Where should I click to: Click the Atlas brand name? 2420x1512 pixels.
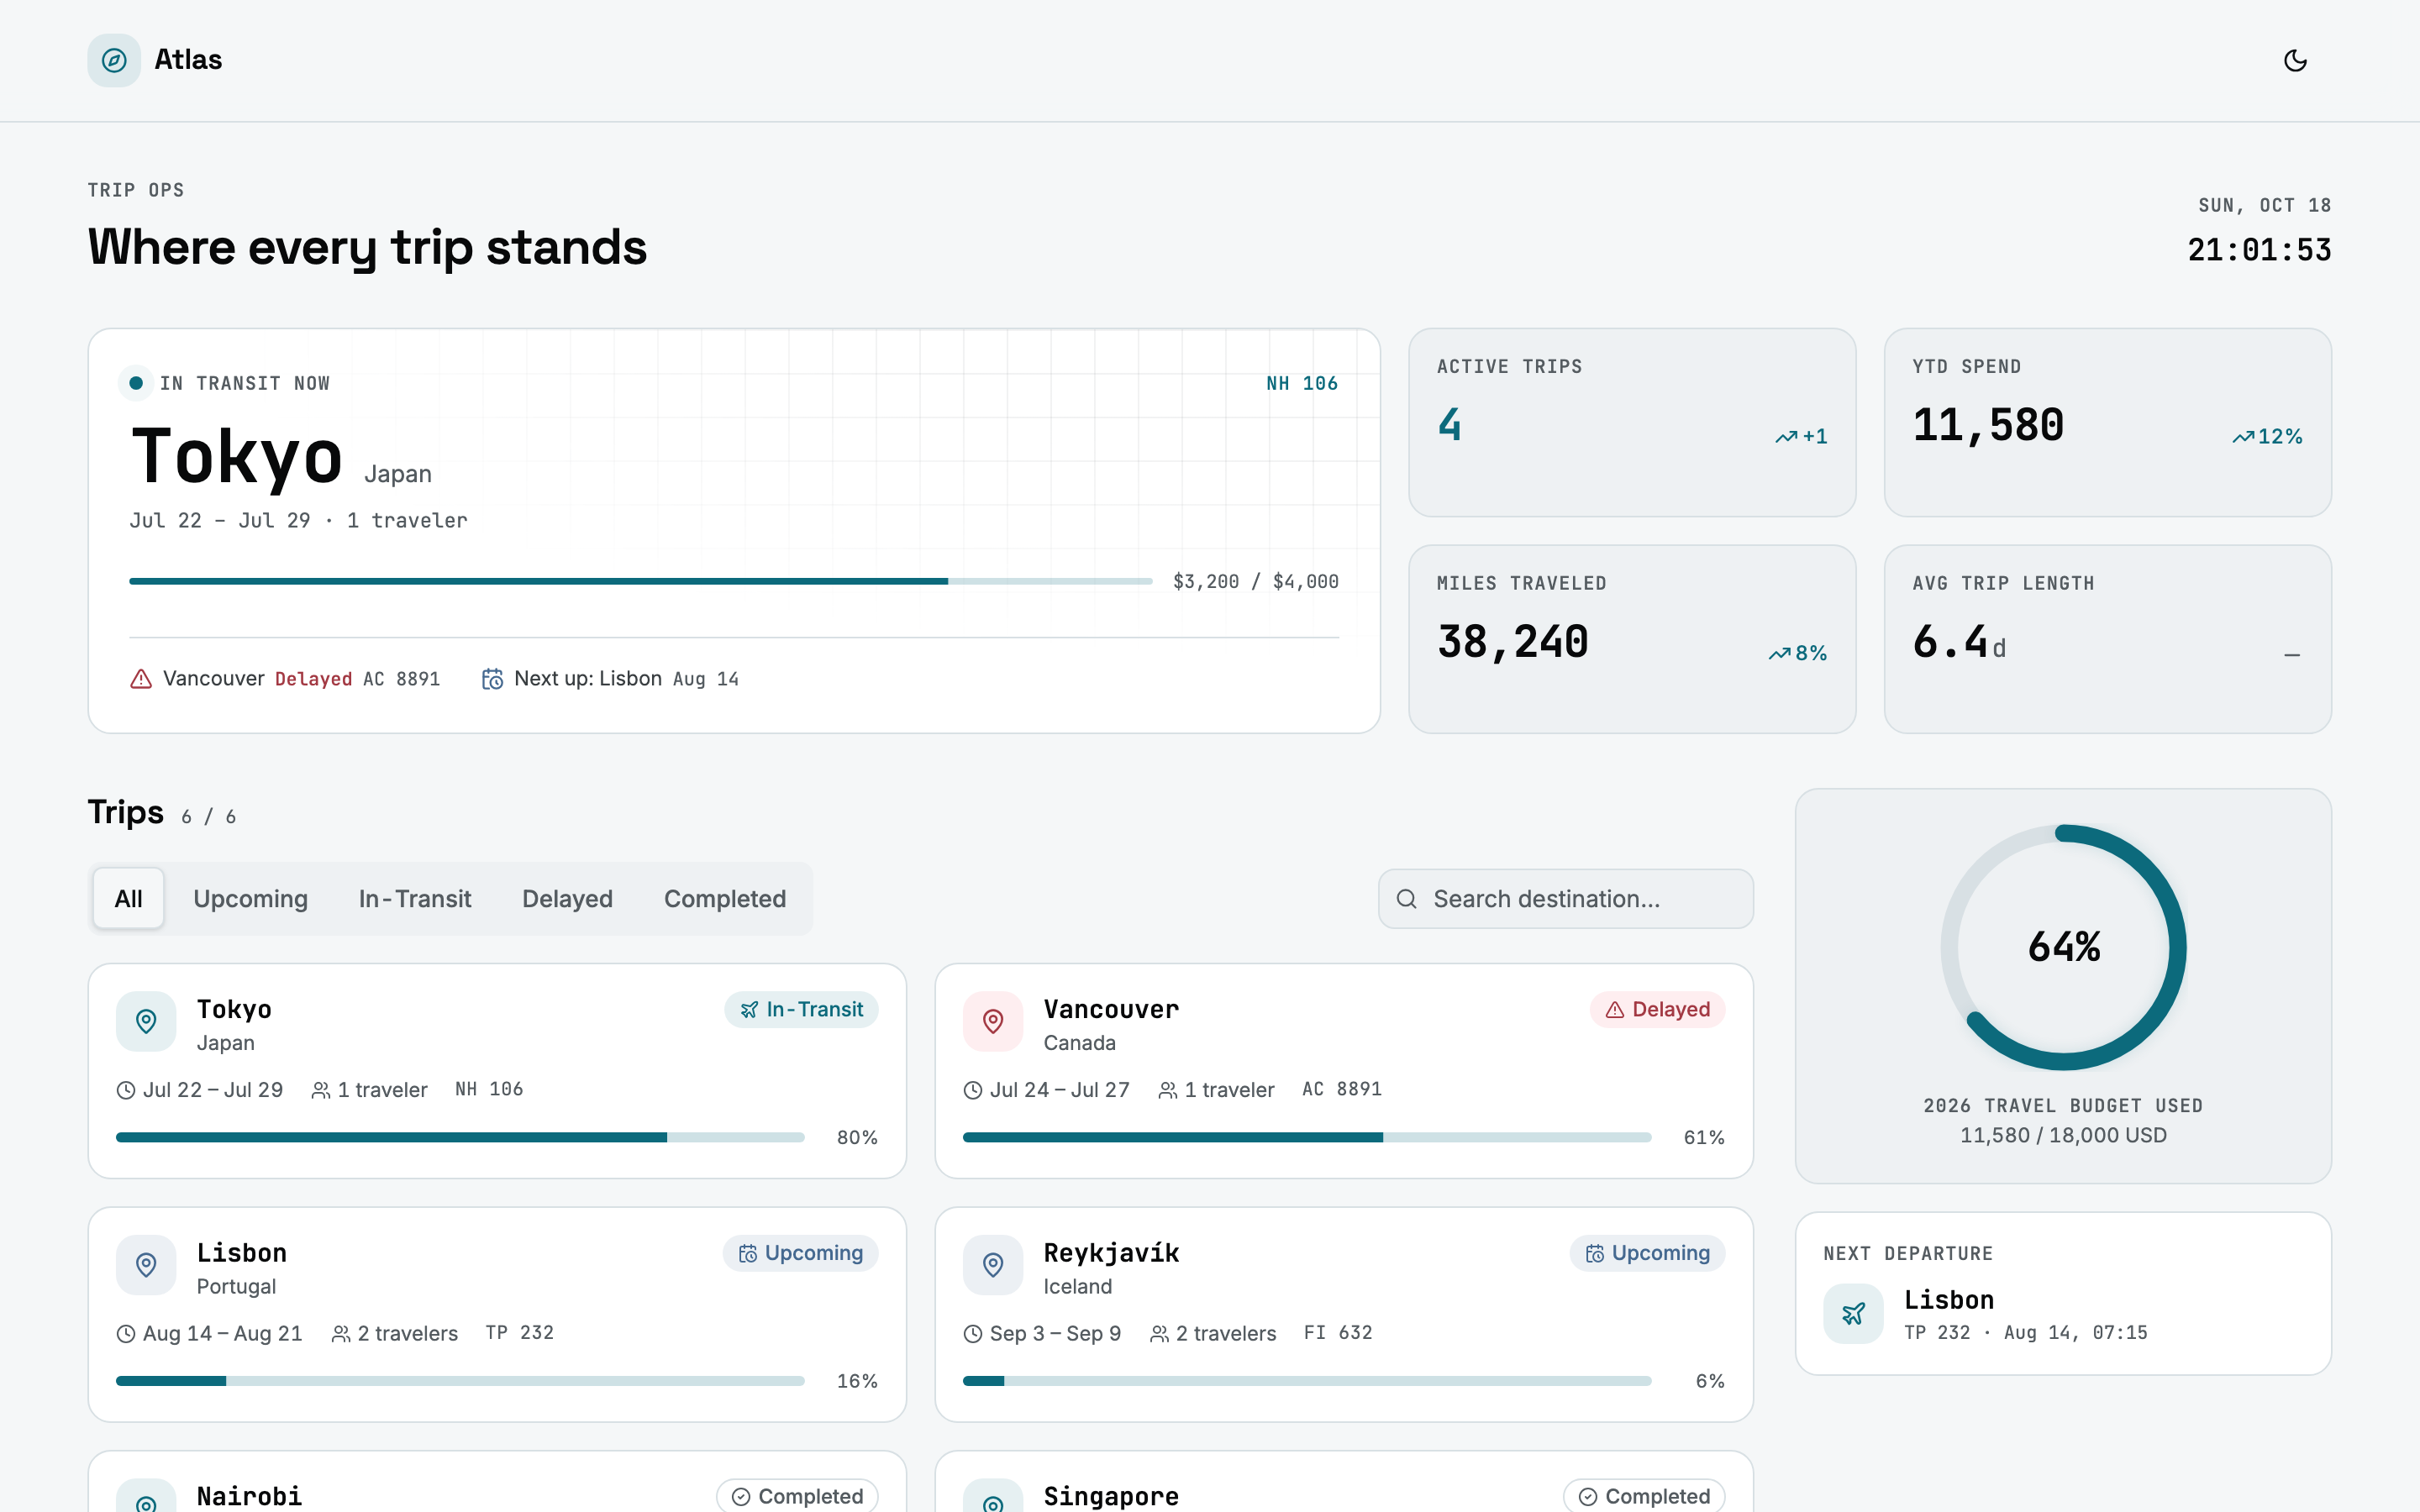[188, 60]
